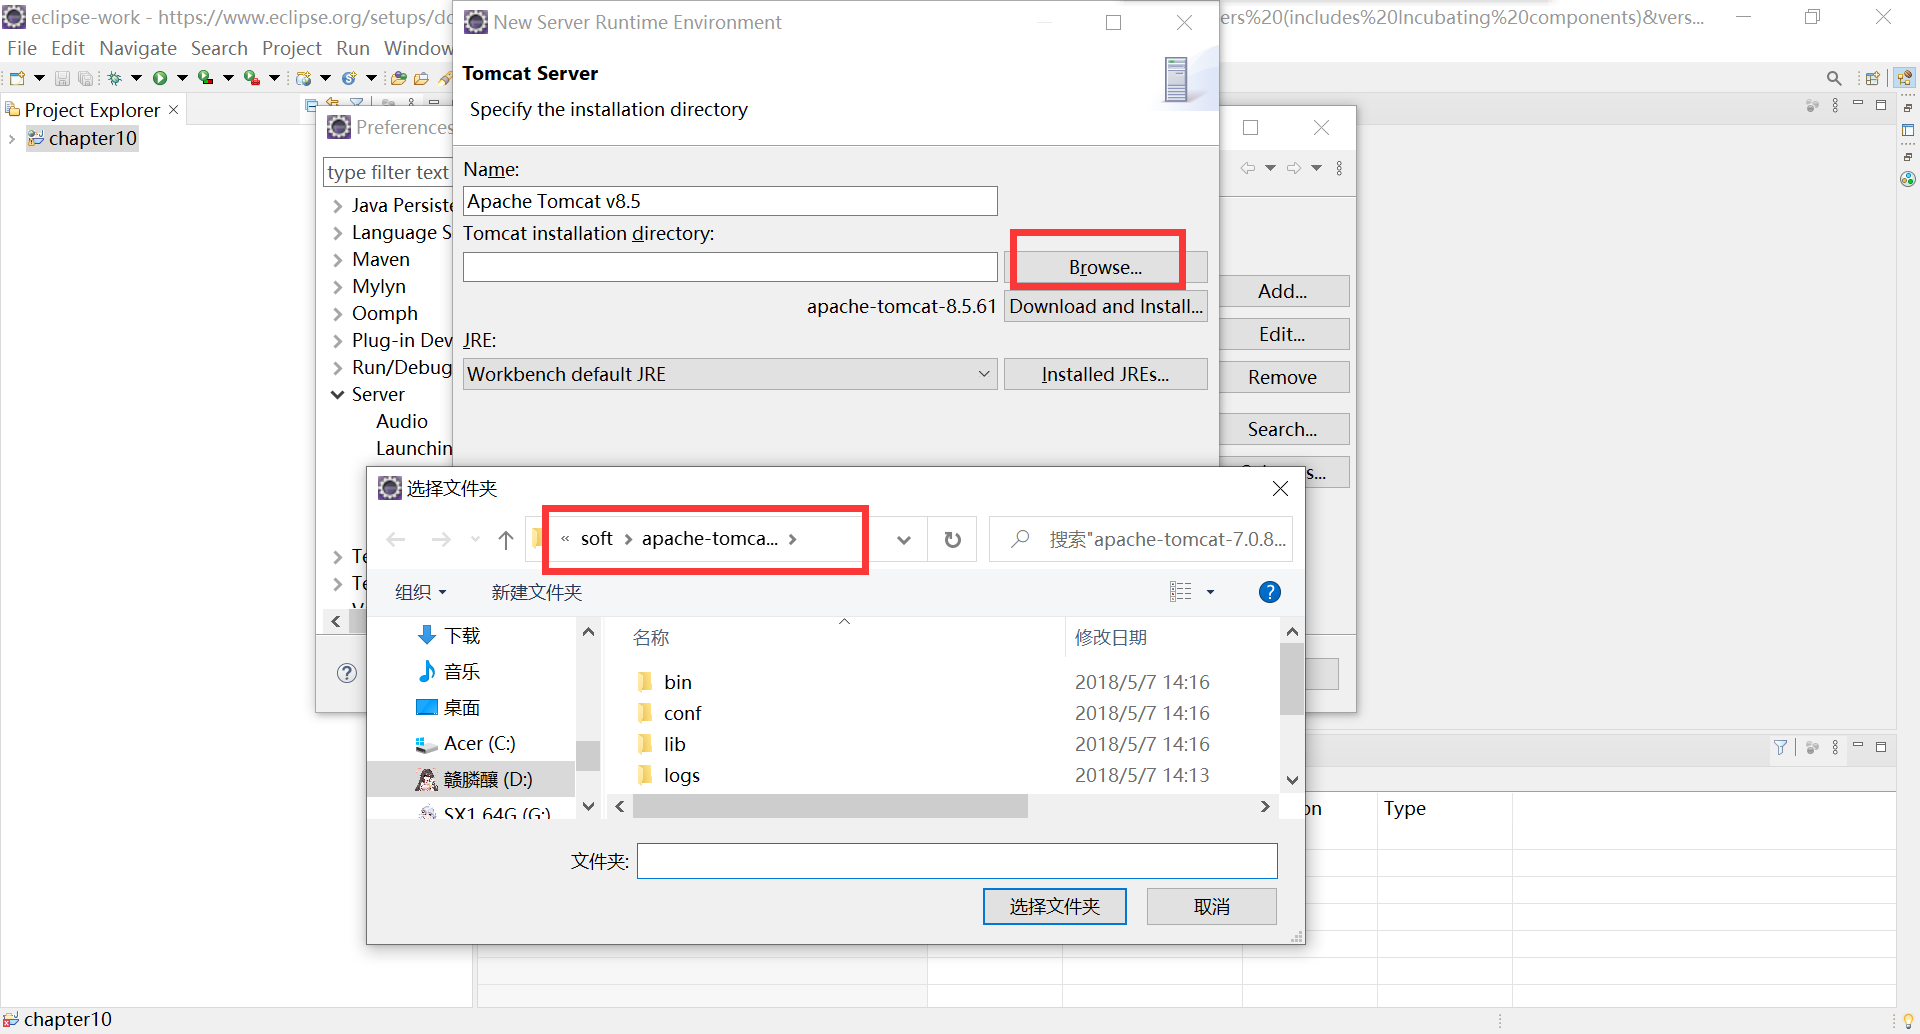Click the Open Perspective icon
This screenshot has width=1920, height=1034.
coord(1872,77)
